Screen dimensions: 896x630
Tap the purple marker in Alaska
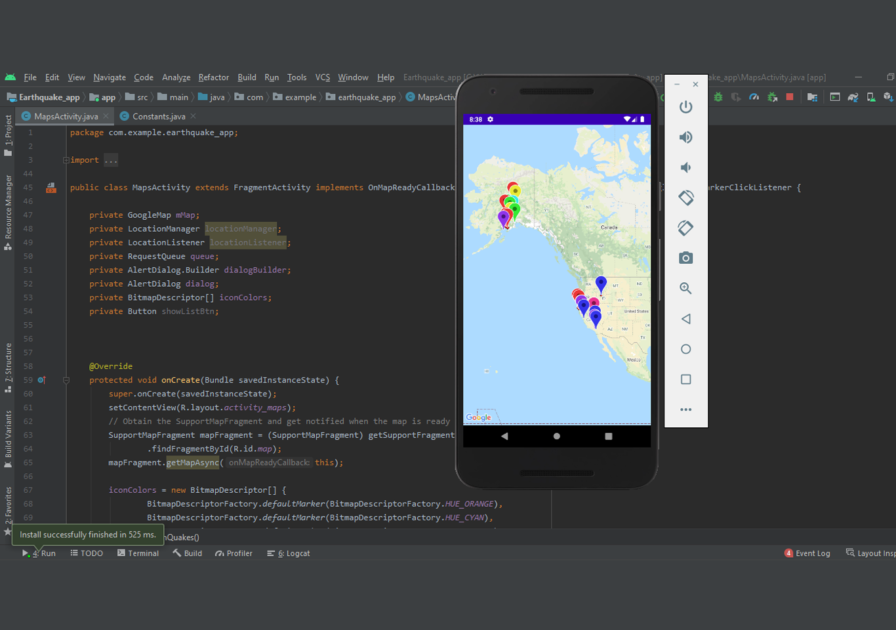tap(503, 219)
